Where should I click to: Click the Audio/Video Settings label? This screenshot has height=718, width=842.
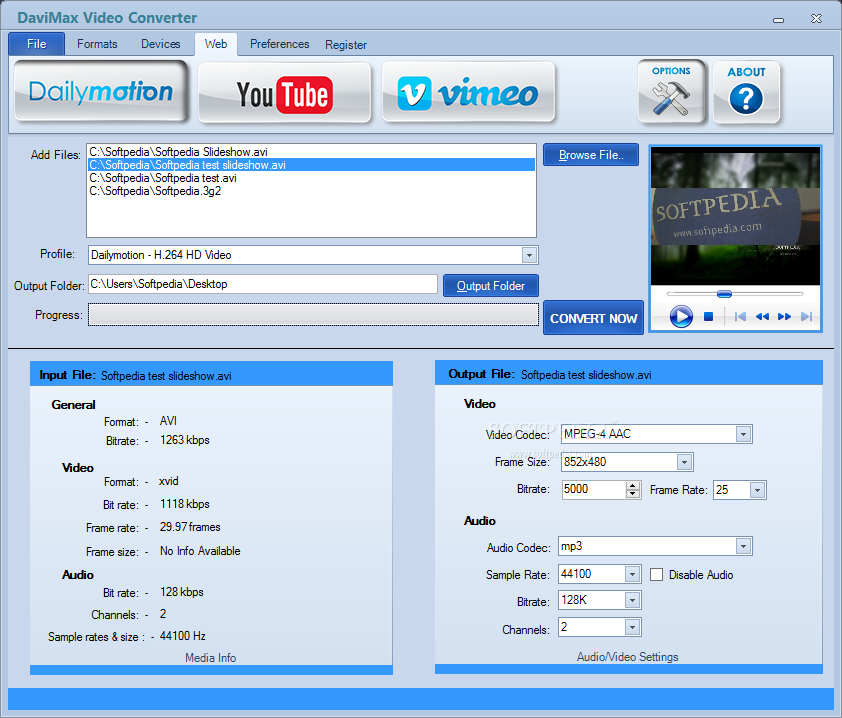627,657
